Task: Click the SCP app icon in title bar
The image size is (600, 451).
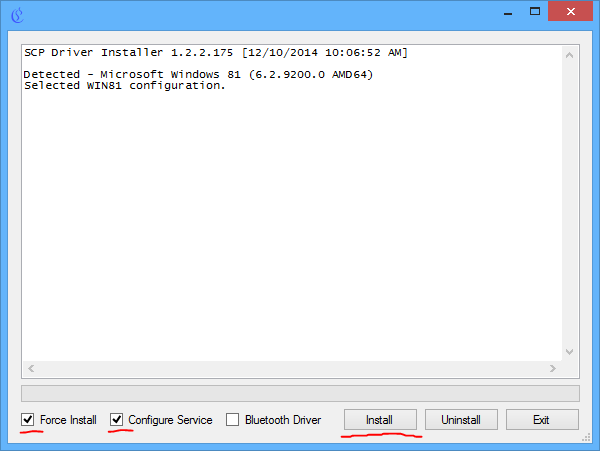Action: pyautogui.click(x=17, y=16)
